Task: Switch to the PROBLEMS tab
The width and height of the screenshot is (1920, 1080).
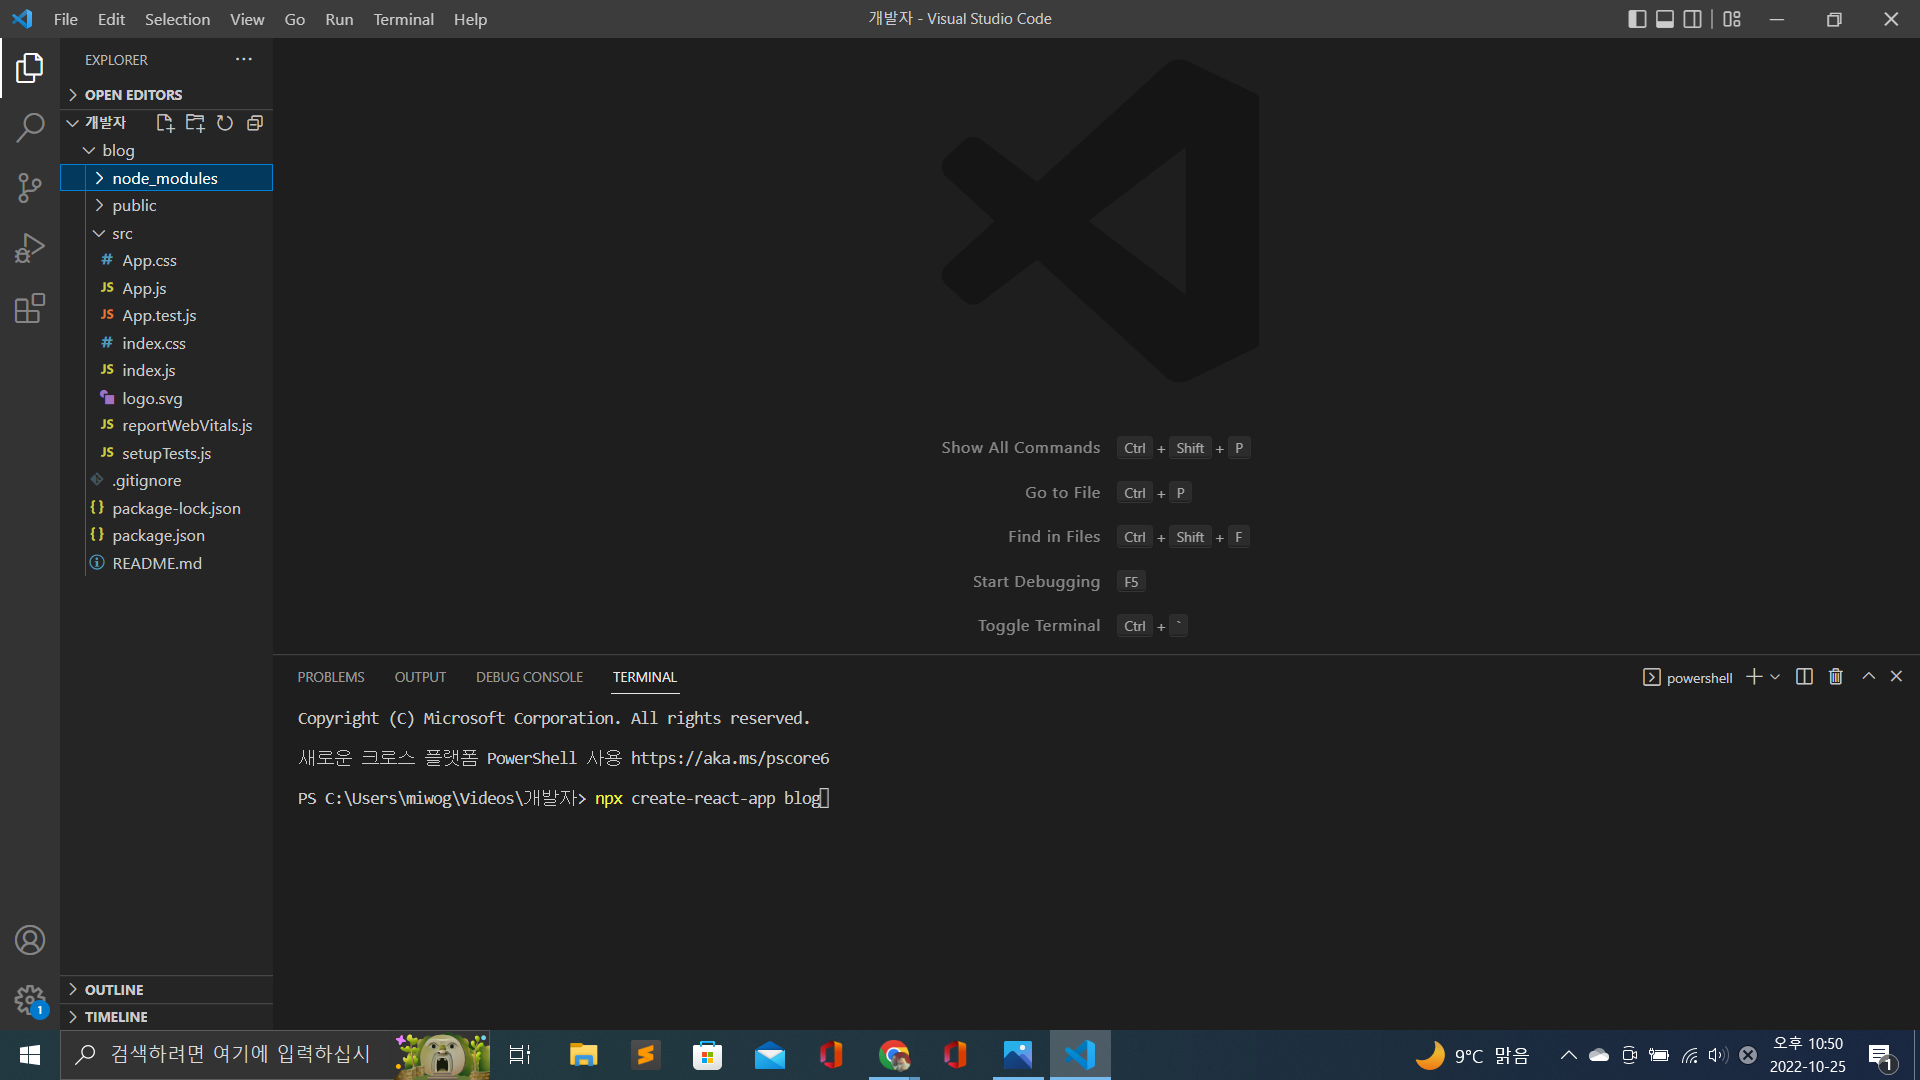Action: coord(330,677)
